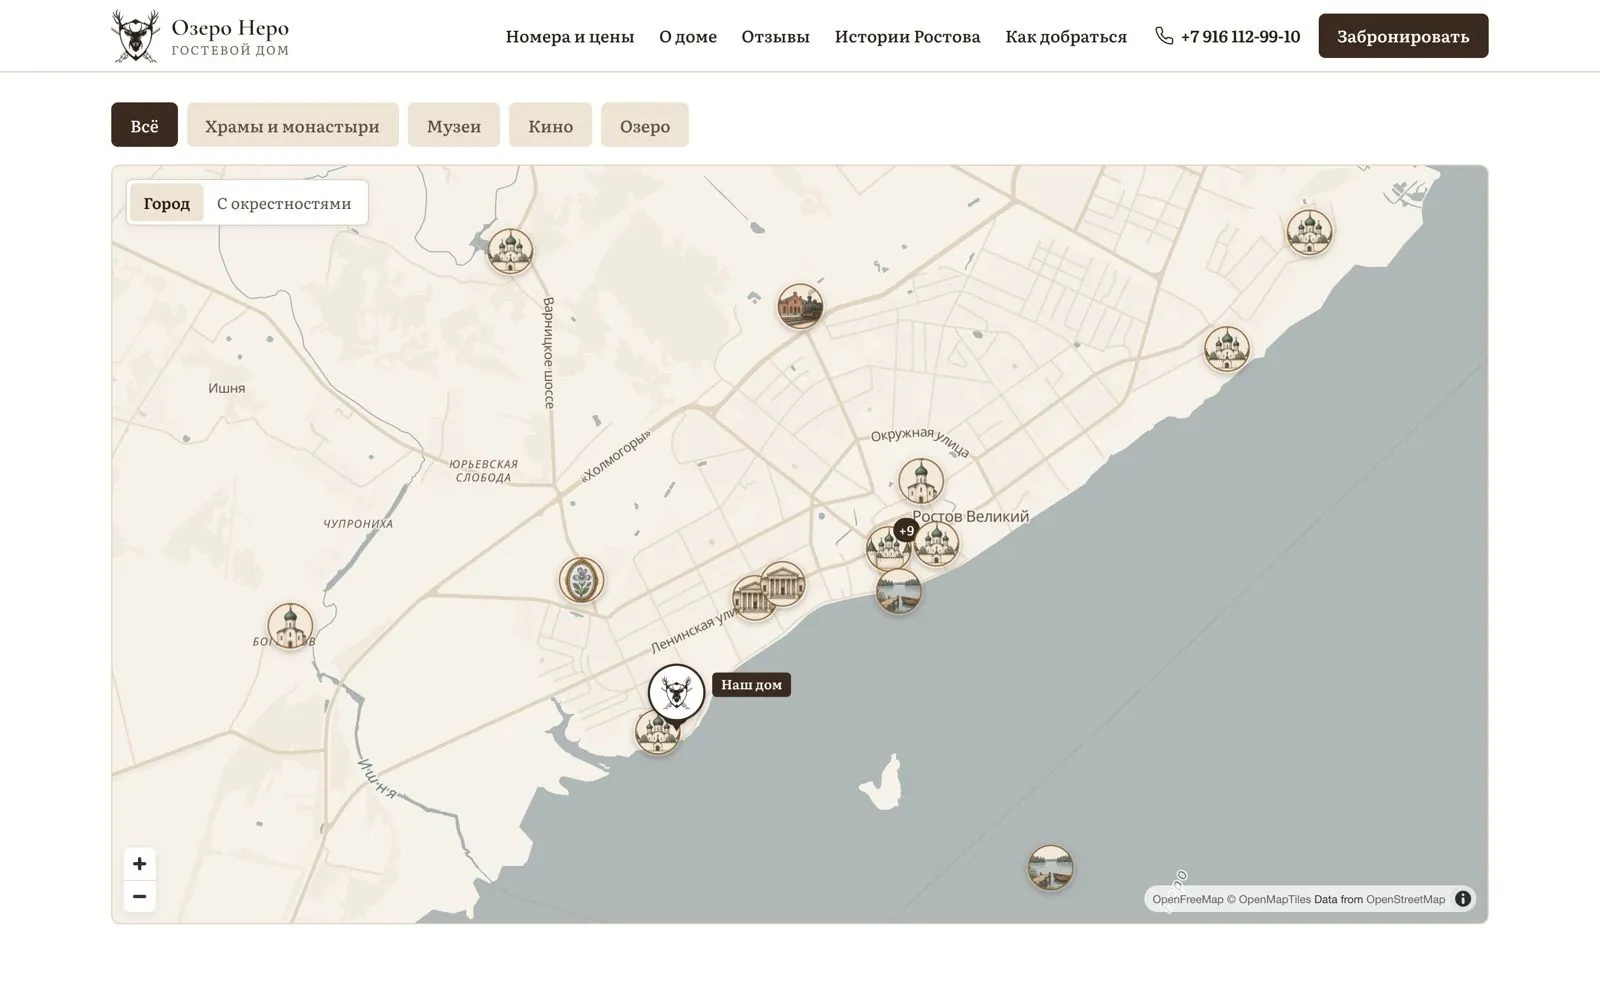
Task: Pick the church marker on the shore below the northernmost one
Action: (x=1226, y=349)
